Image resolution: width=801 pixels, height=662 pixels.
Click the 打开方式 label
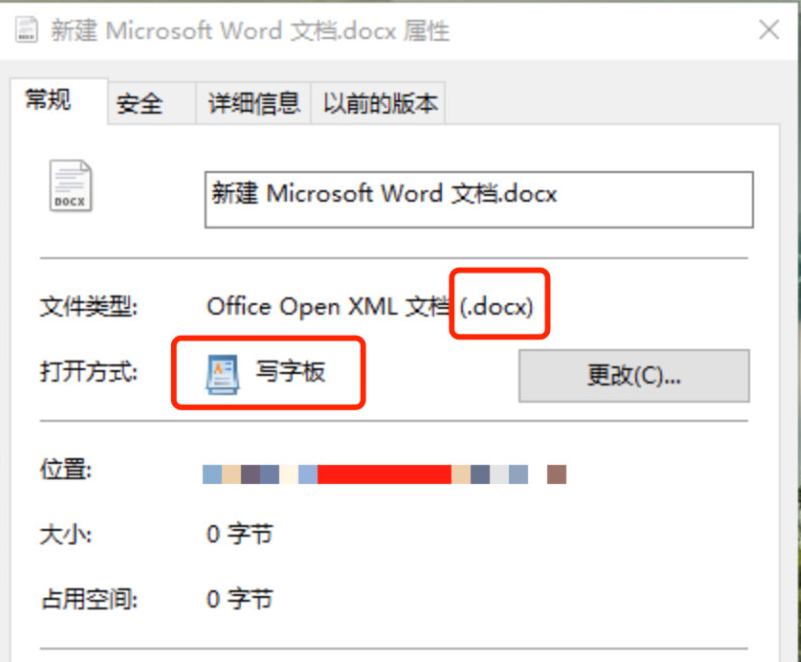(x=89, y=372)
